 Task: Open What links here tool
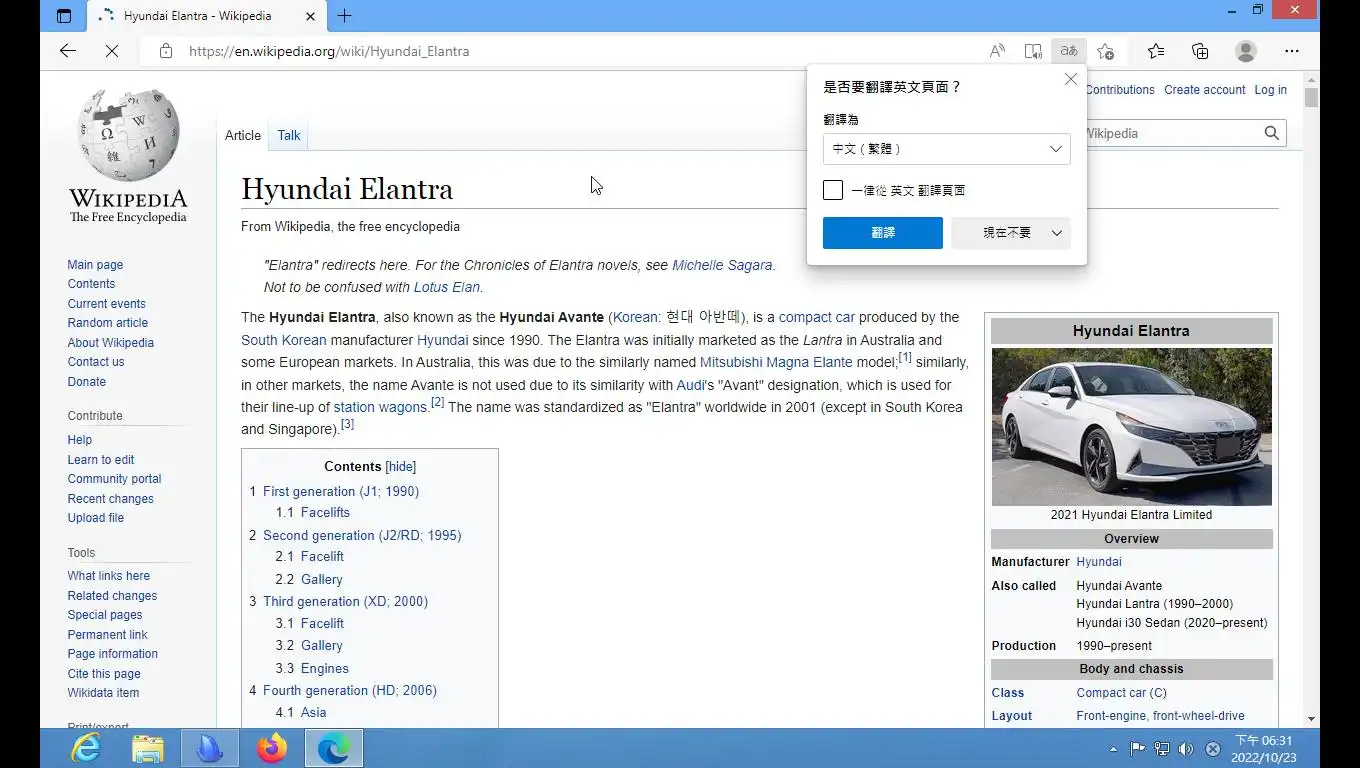tap(109, 576)
